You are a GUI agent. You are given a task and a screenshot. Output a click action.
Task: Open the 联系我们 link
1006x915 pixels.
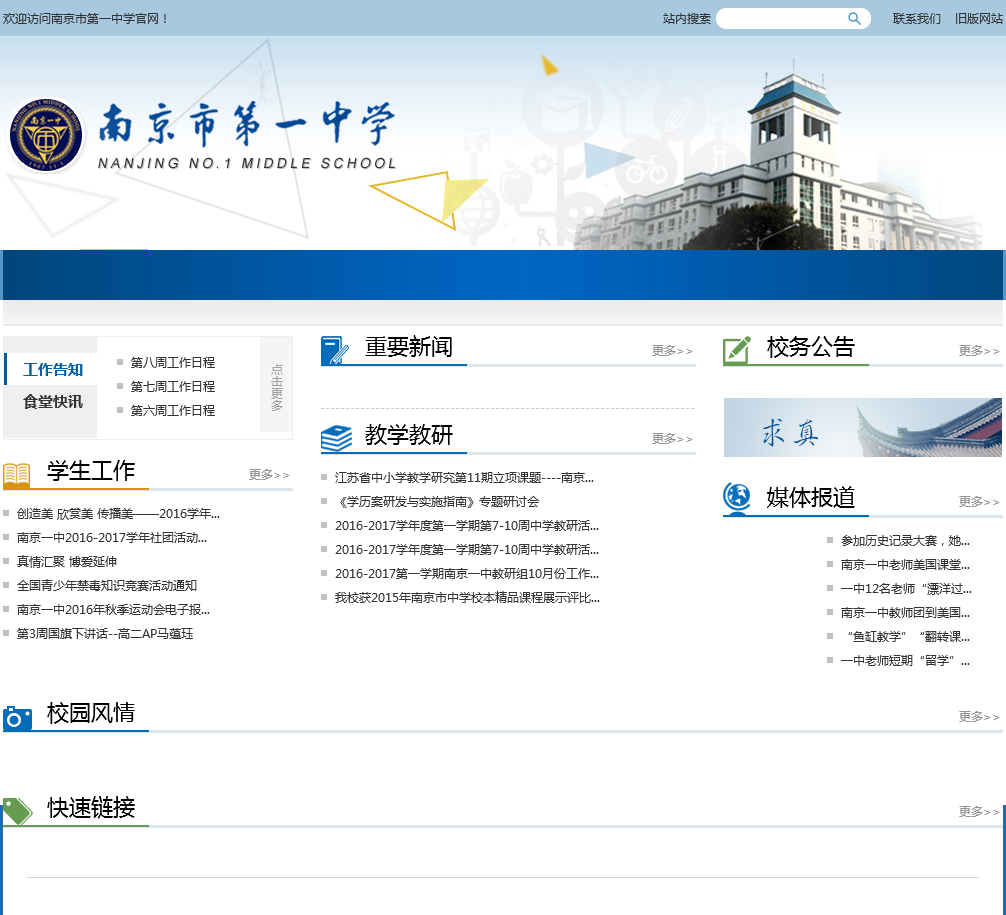tap(916, 19)
